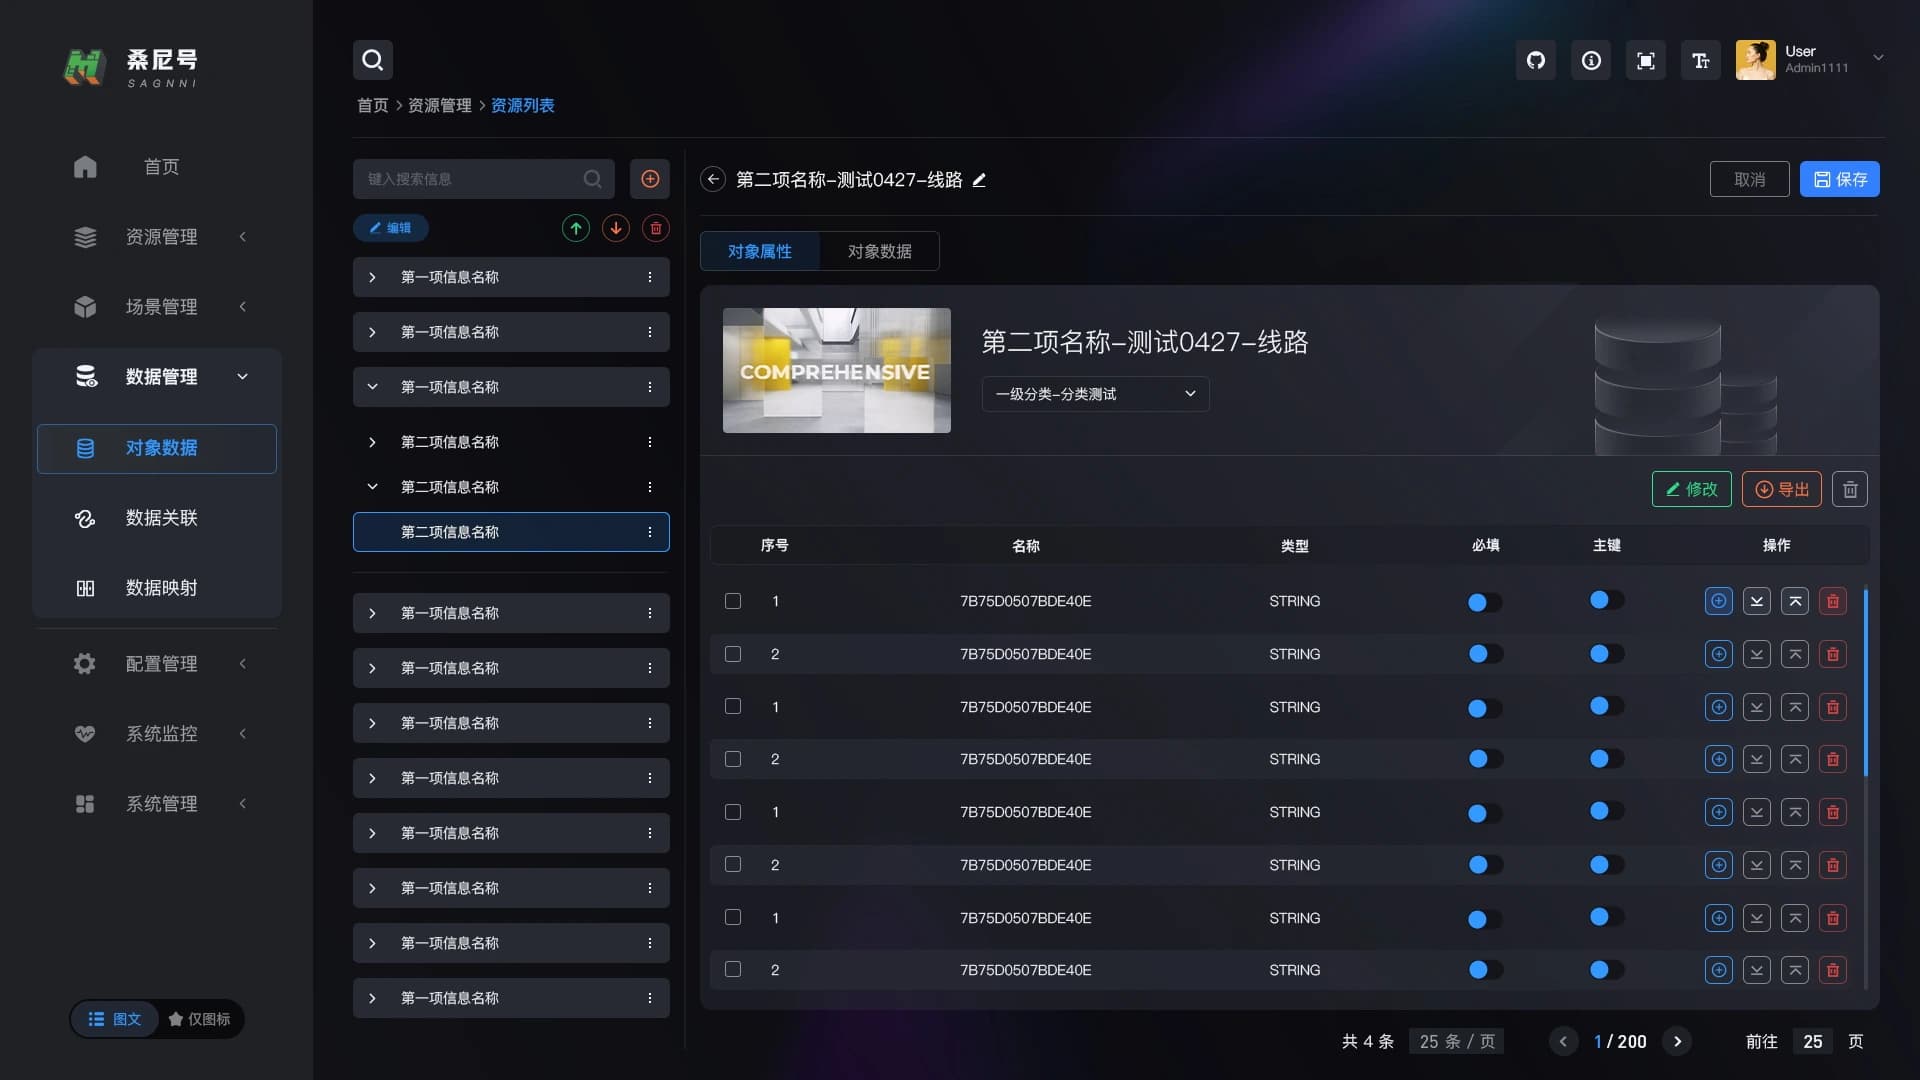
Task: Click the 保存 button
Action: click(x=1840, y=179)
